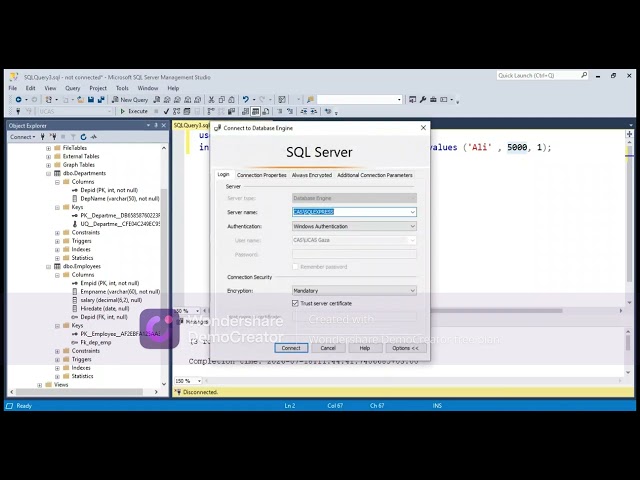
Task: Click the Paste icon in toolbar
Action: [x=231, y=100]
